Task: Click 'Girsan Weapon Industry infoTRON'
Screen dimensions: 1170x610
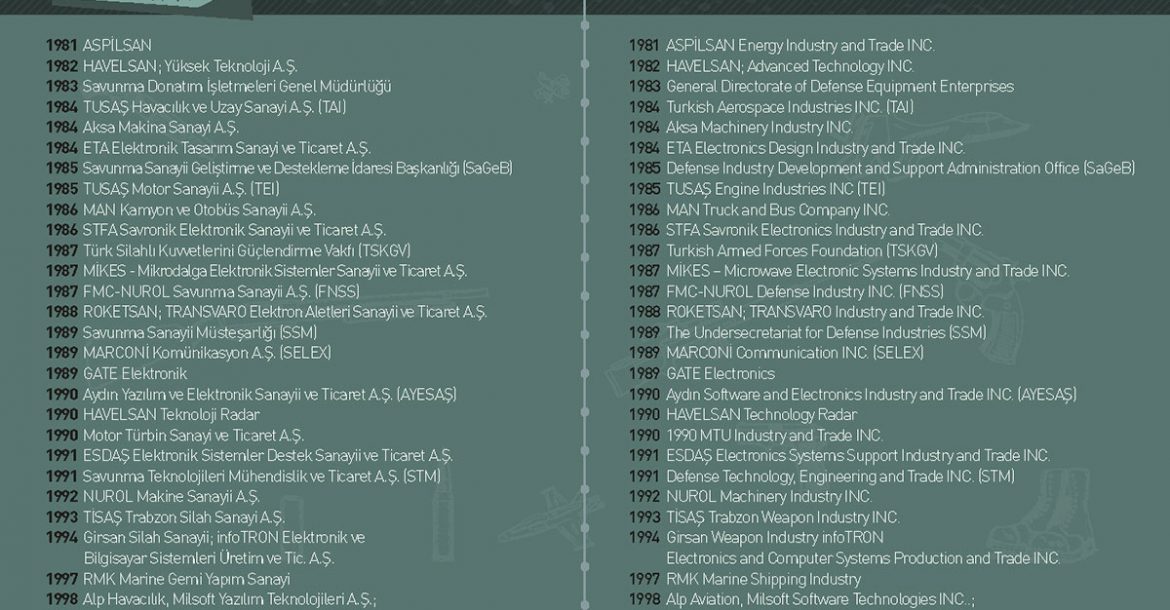Action: 775,538
